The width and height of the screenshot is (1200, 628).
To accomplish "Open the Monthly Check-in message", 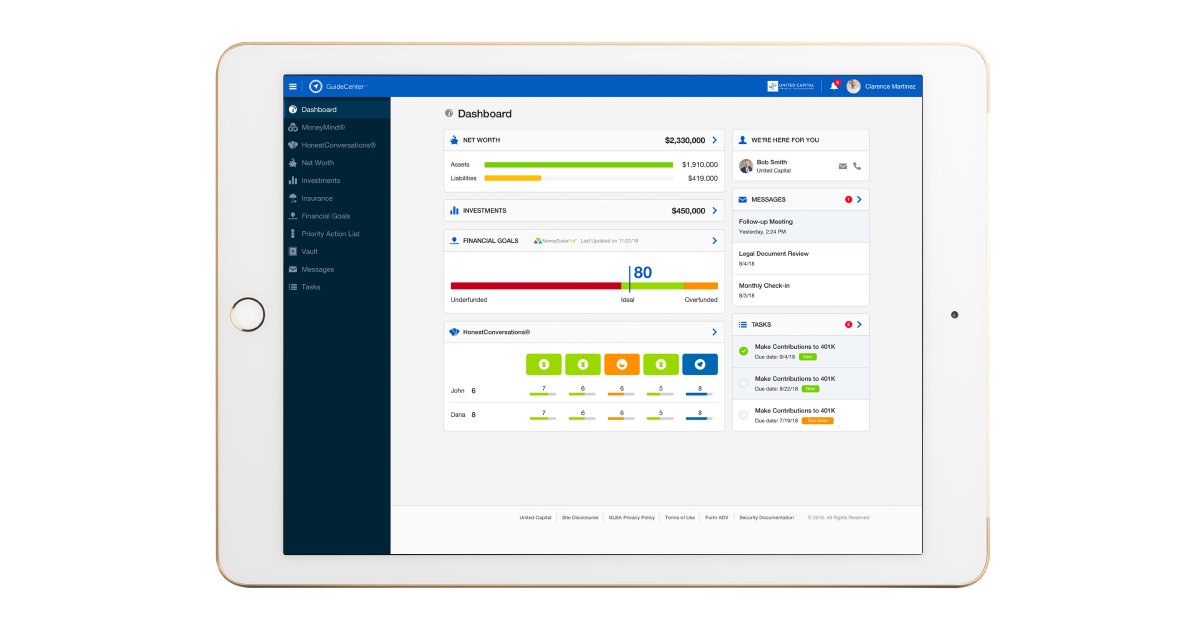I will pyautogui.click(x=801, y=290).
